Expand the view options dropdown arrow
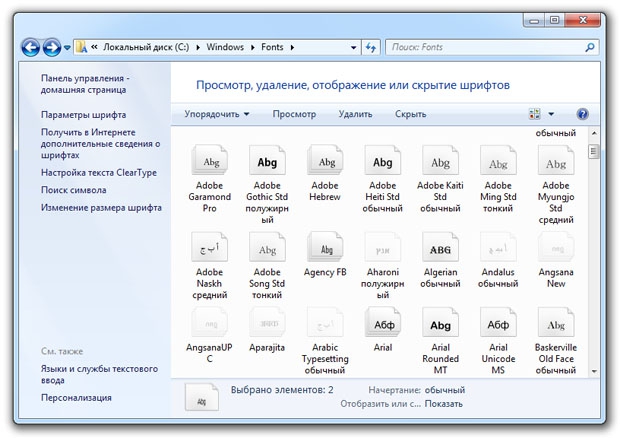The width and height of the screenshot is (620, 438). [x=551, y=114]
